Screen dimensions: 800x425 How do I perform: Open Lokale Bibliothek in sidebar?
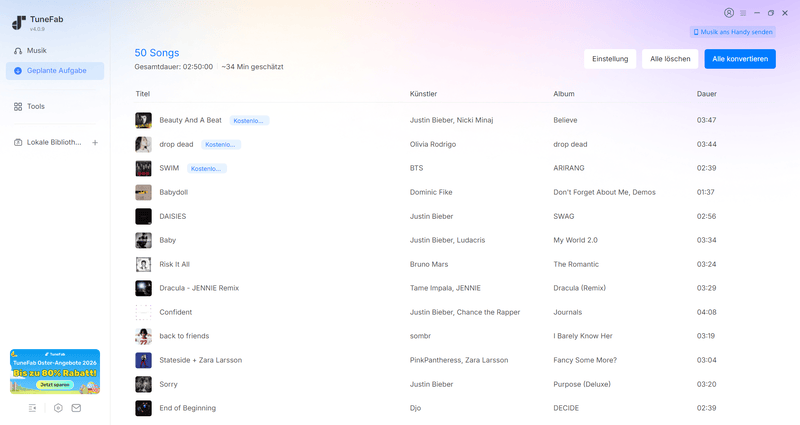[x=47, y=142]
